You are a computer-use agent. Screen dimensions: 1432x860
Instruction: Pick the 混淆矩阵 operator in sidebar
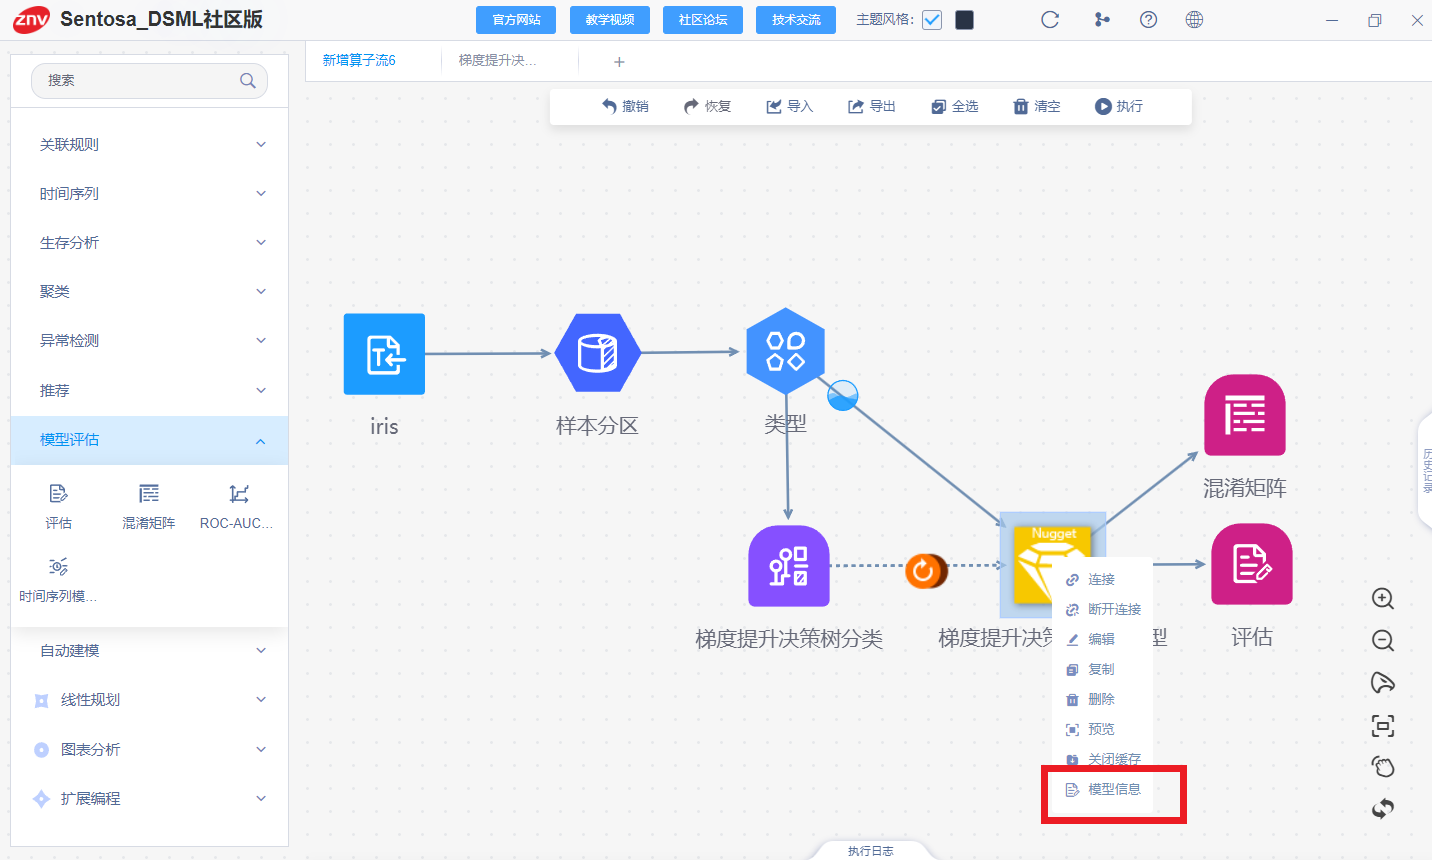click(148, 506)
